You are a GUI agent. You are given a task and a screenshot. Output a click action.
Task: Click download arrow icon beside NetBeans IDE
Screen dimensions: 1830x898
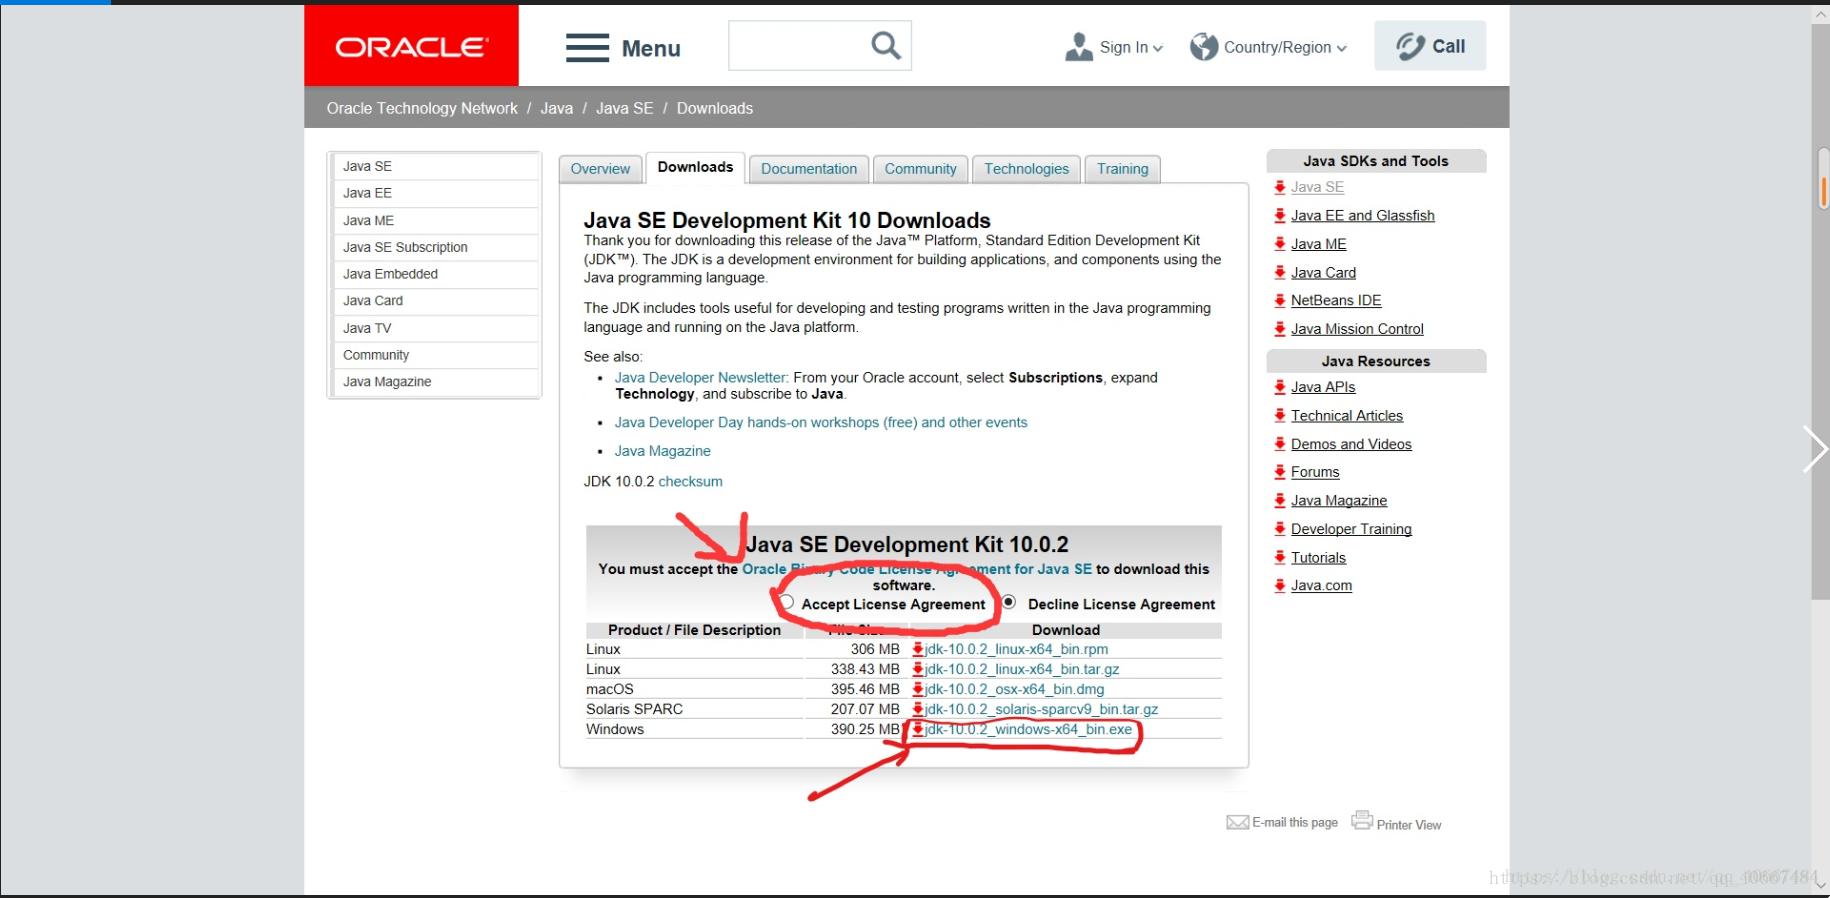coord(1280,300)
